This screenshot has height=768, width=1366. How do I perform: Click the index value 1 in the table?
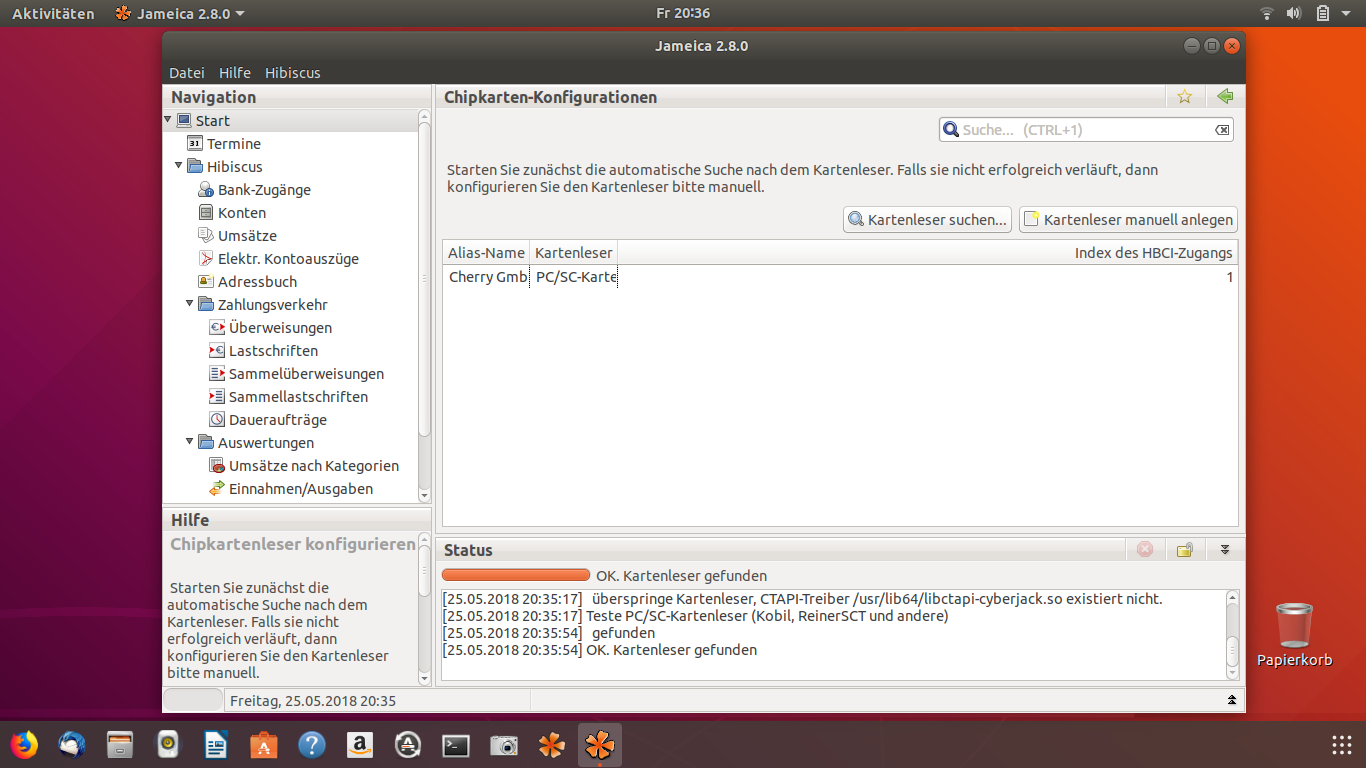pyautogui.click(x=1229, y=277)
